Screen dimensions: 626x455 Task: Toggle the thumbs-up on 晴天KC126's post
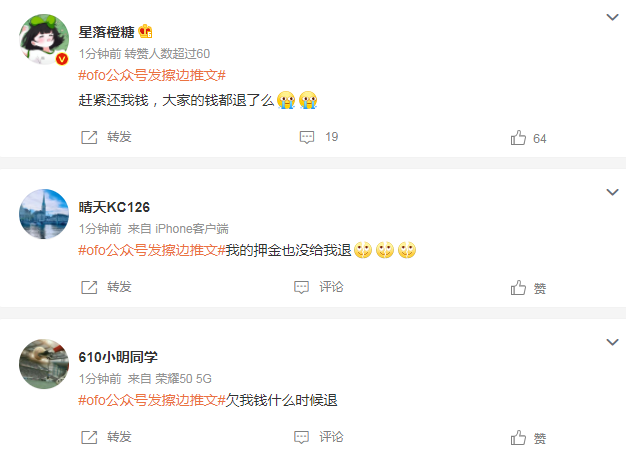coord(518,288)
